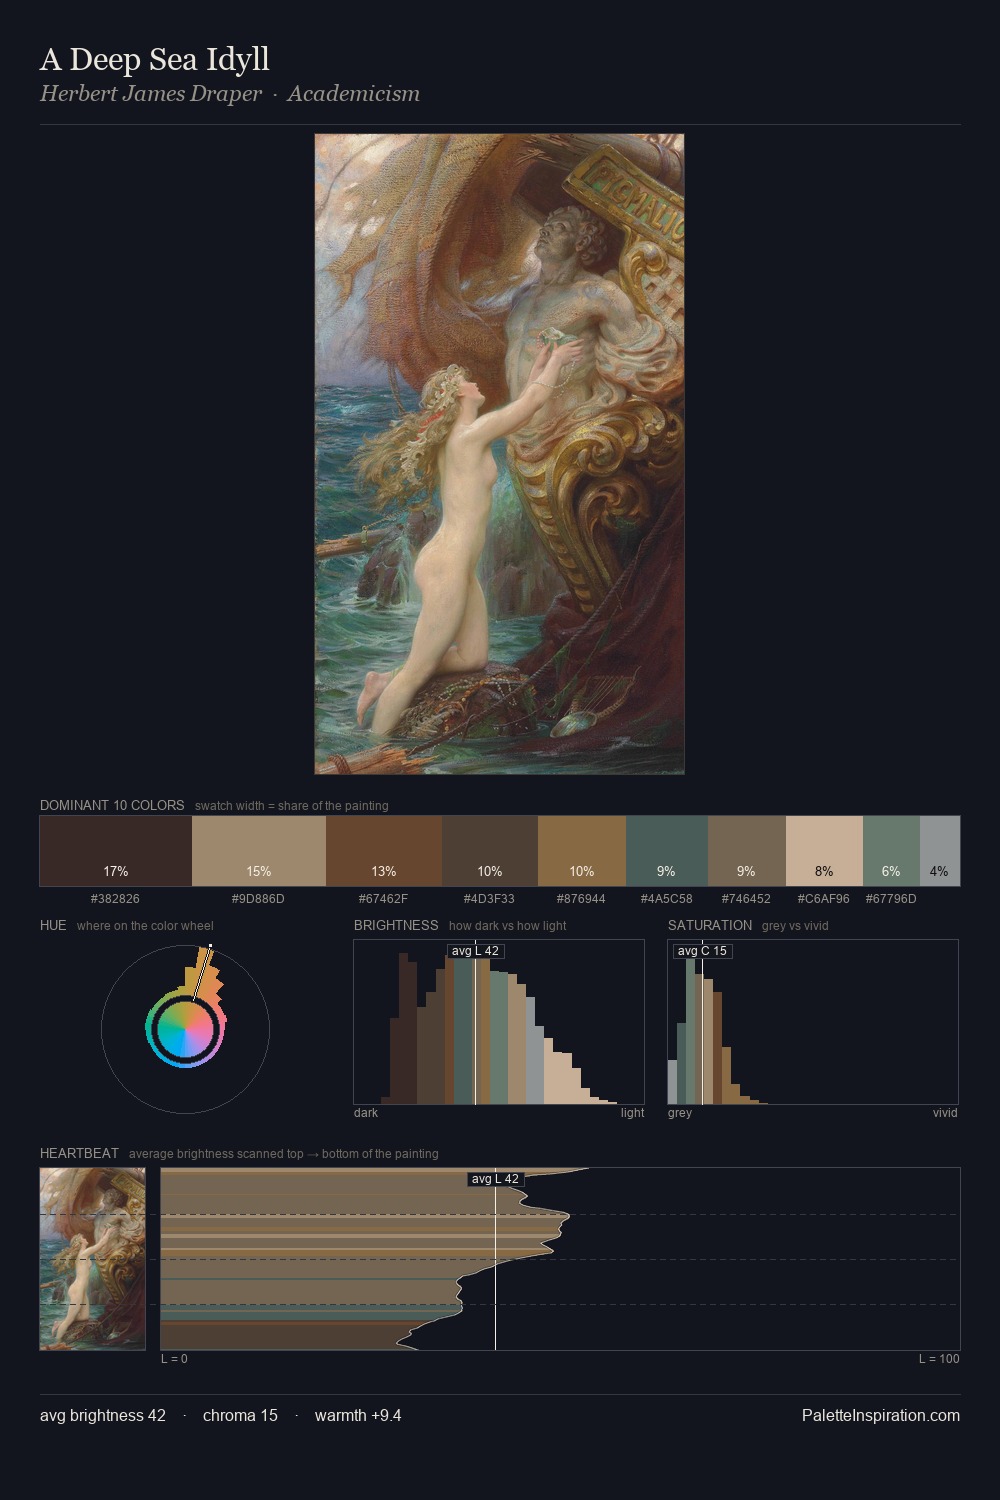This screenshot has width=1000, height=1500.
Task: Click the avg brightness 42 footer text
Action: pyautogui.click(x=103, y=1416)
